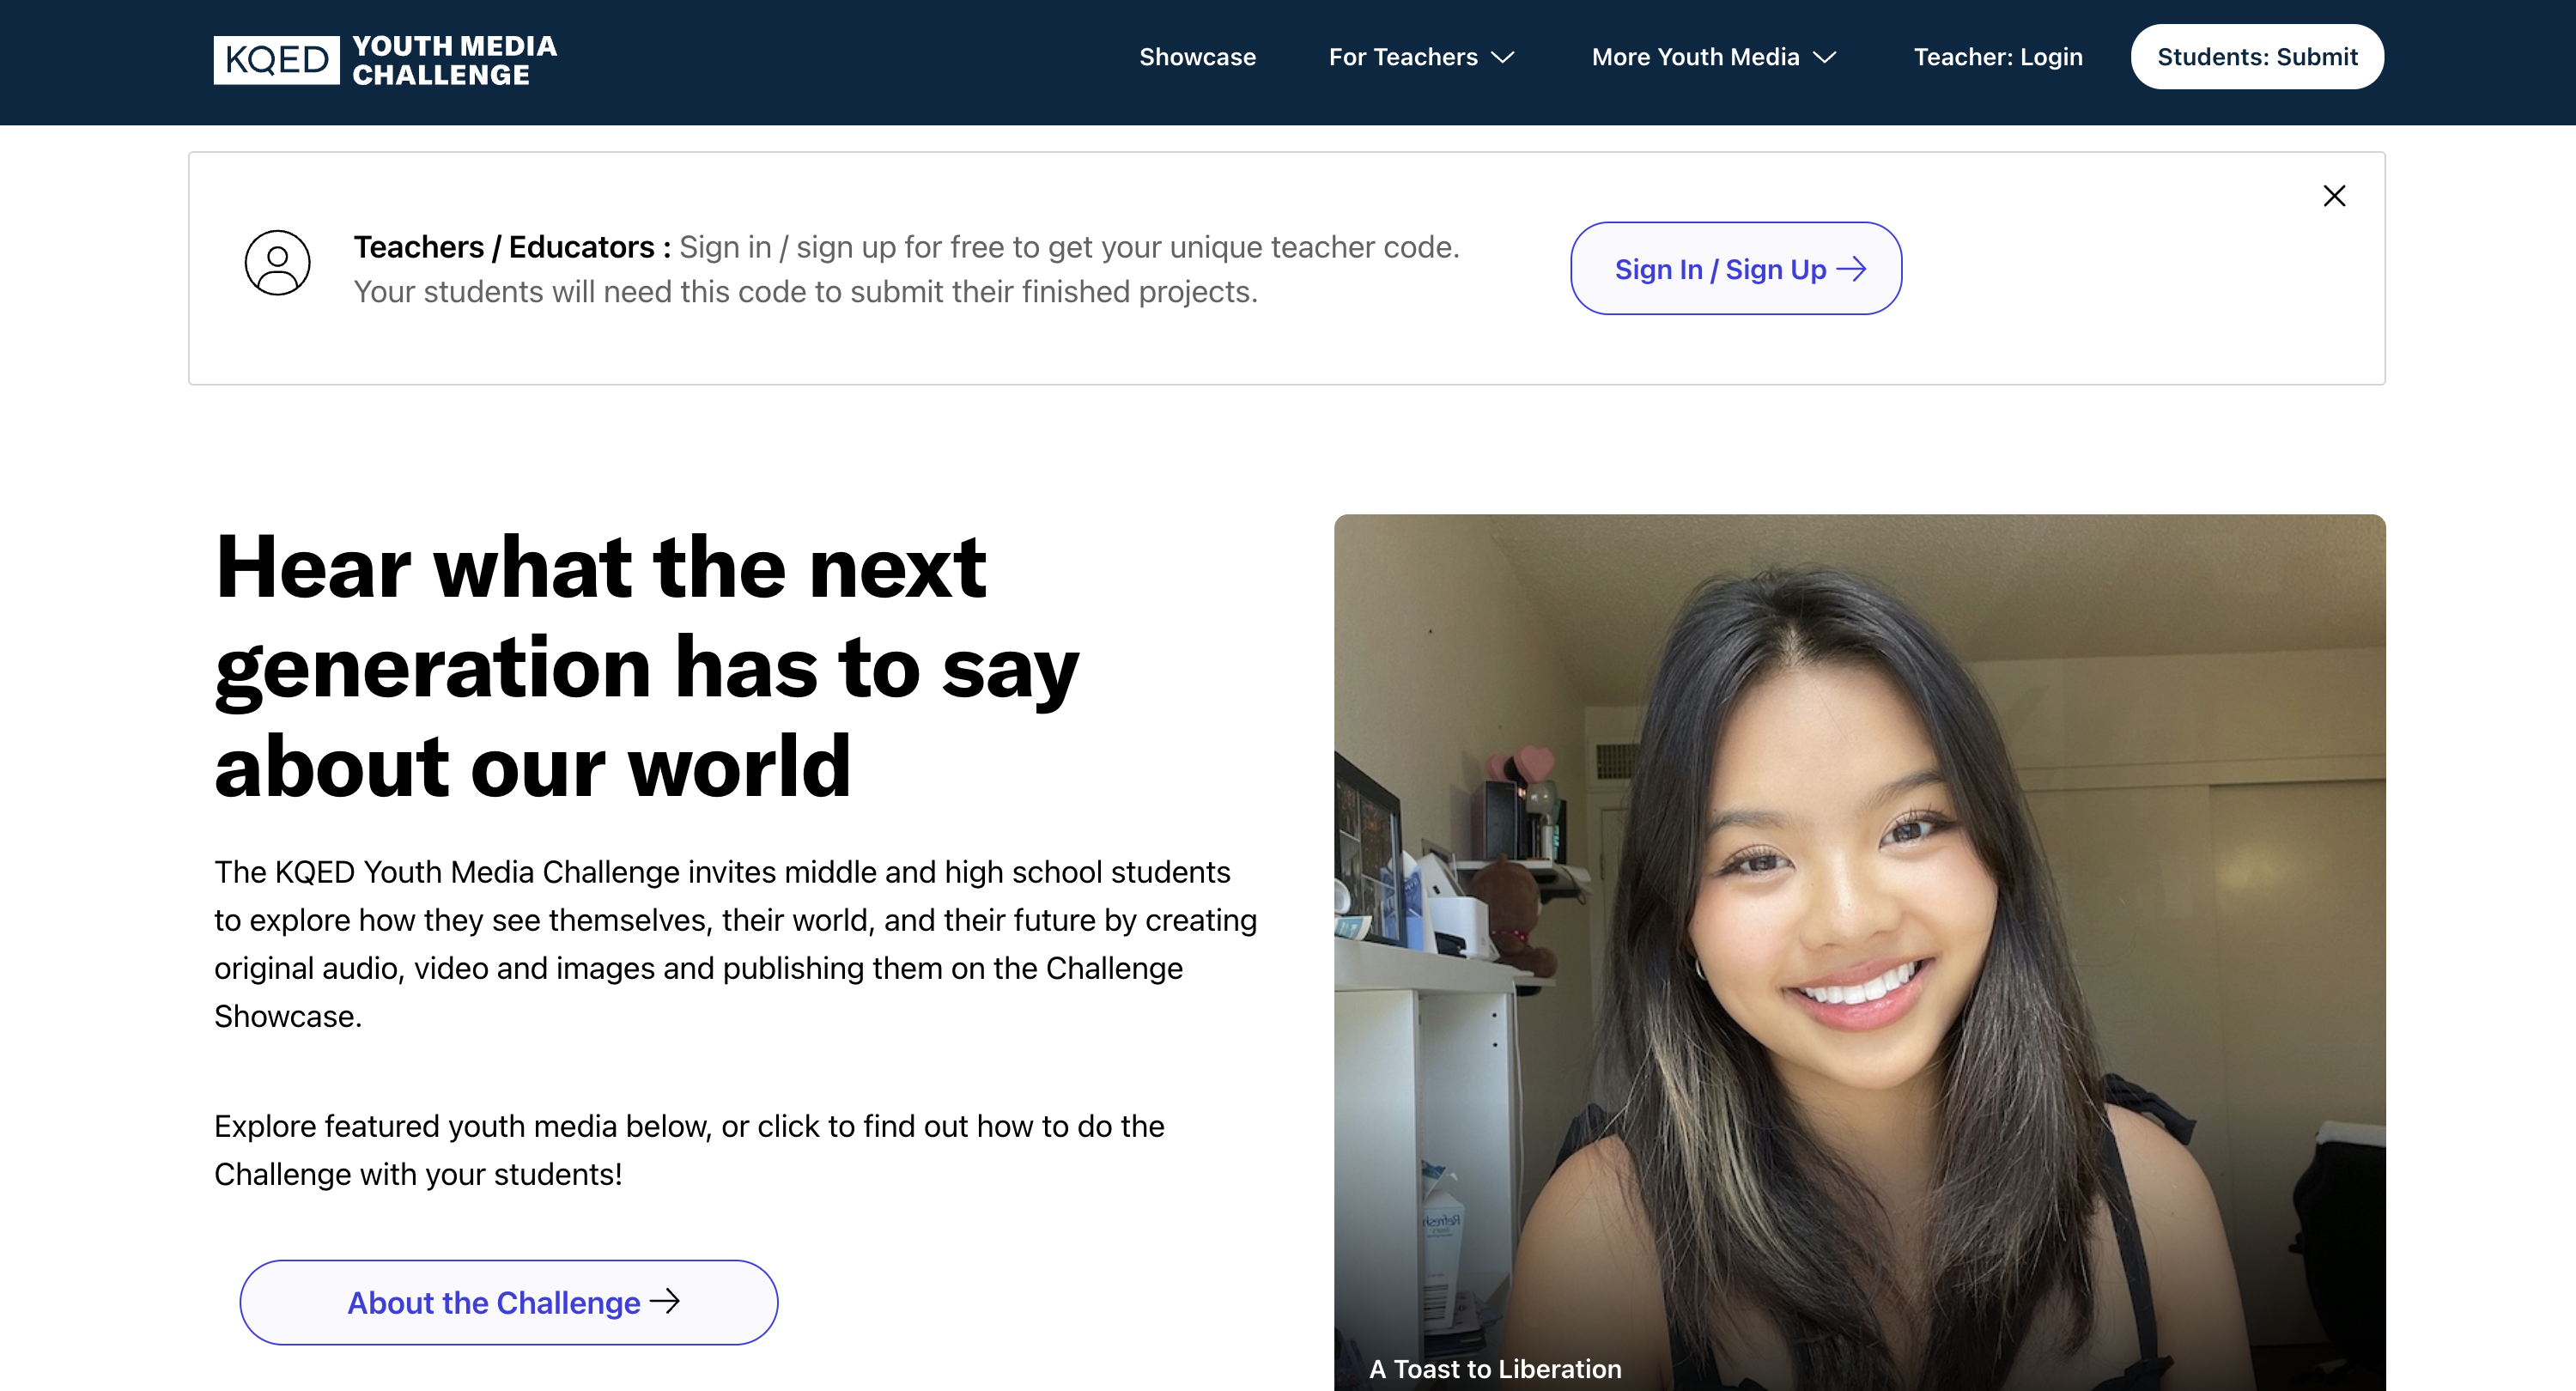
Task: Click the KQED logo box
Action: point(276,60)
